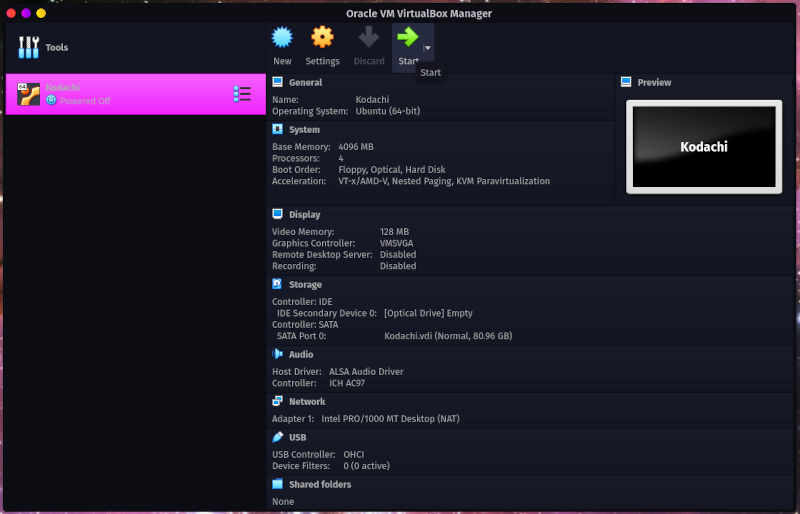Click the Shared folders section icon
The height and width of the screenshot is (514, 800).
click(278, 483)
